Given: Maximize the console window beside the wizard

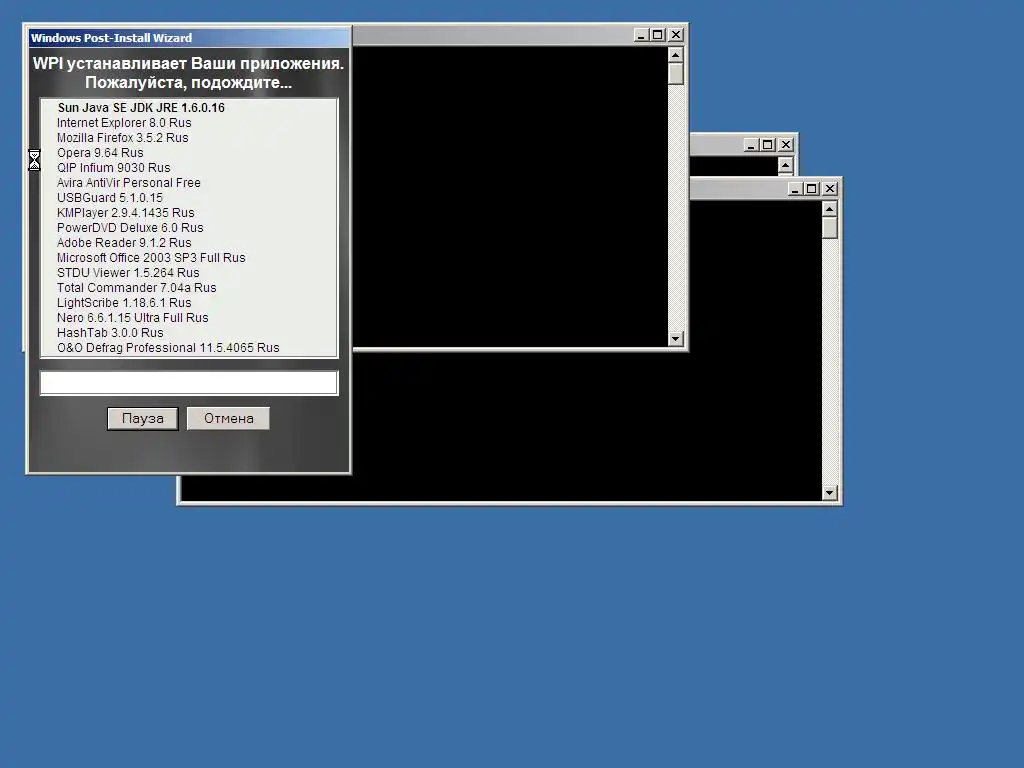Looking at the screenshot, I should [658, 35].
